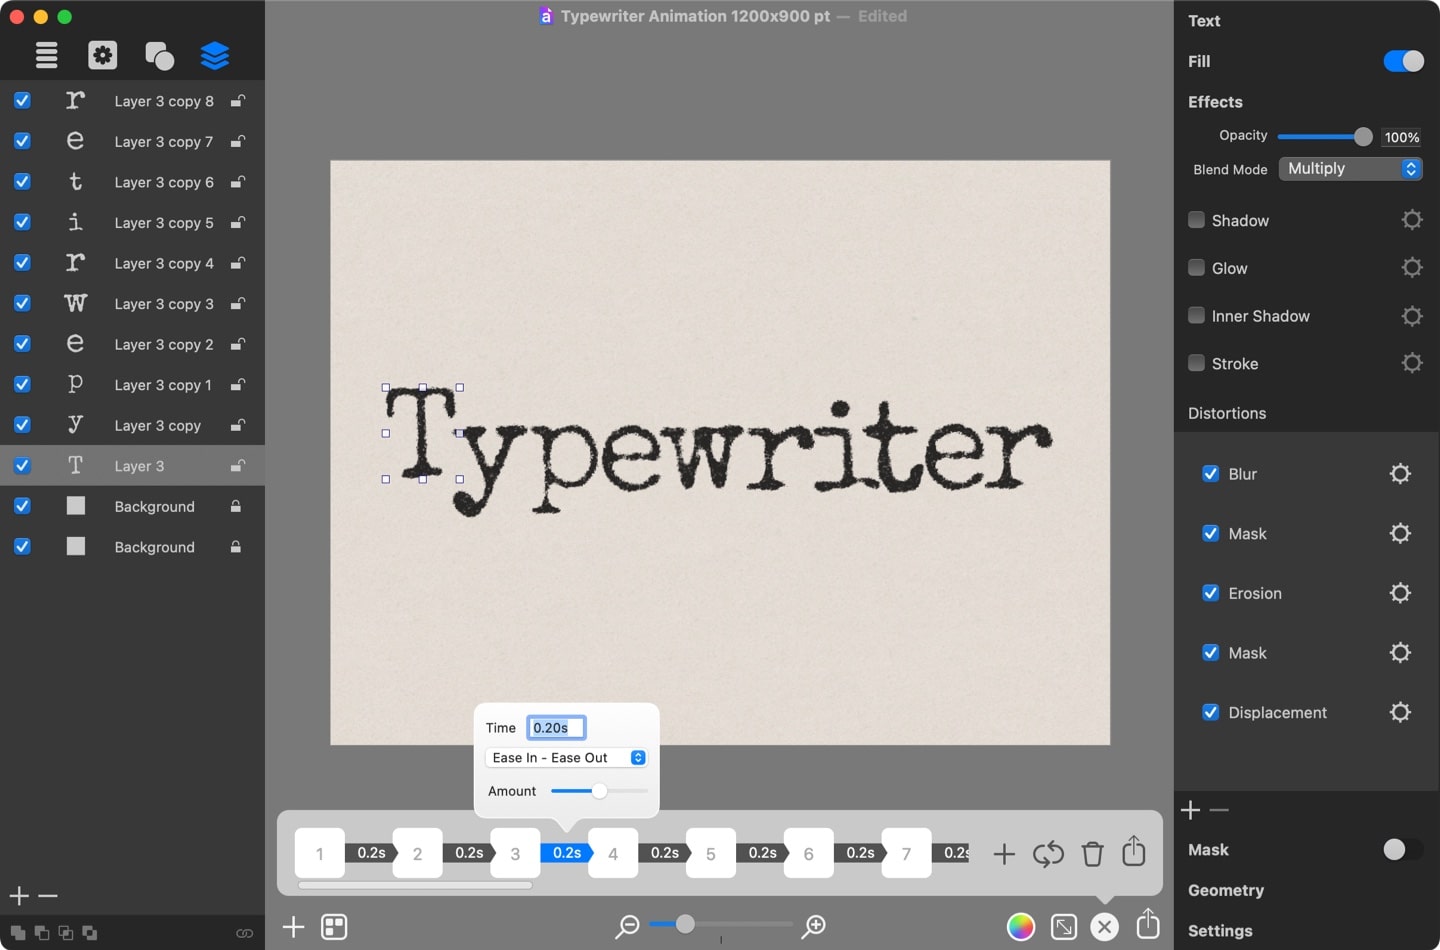The image size is (1440, 950).
Task: Open the grid templates icon
Action: coord(334,927)
